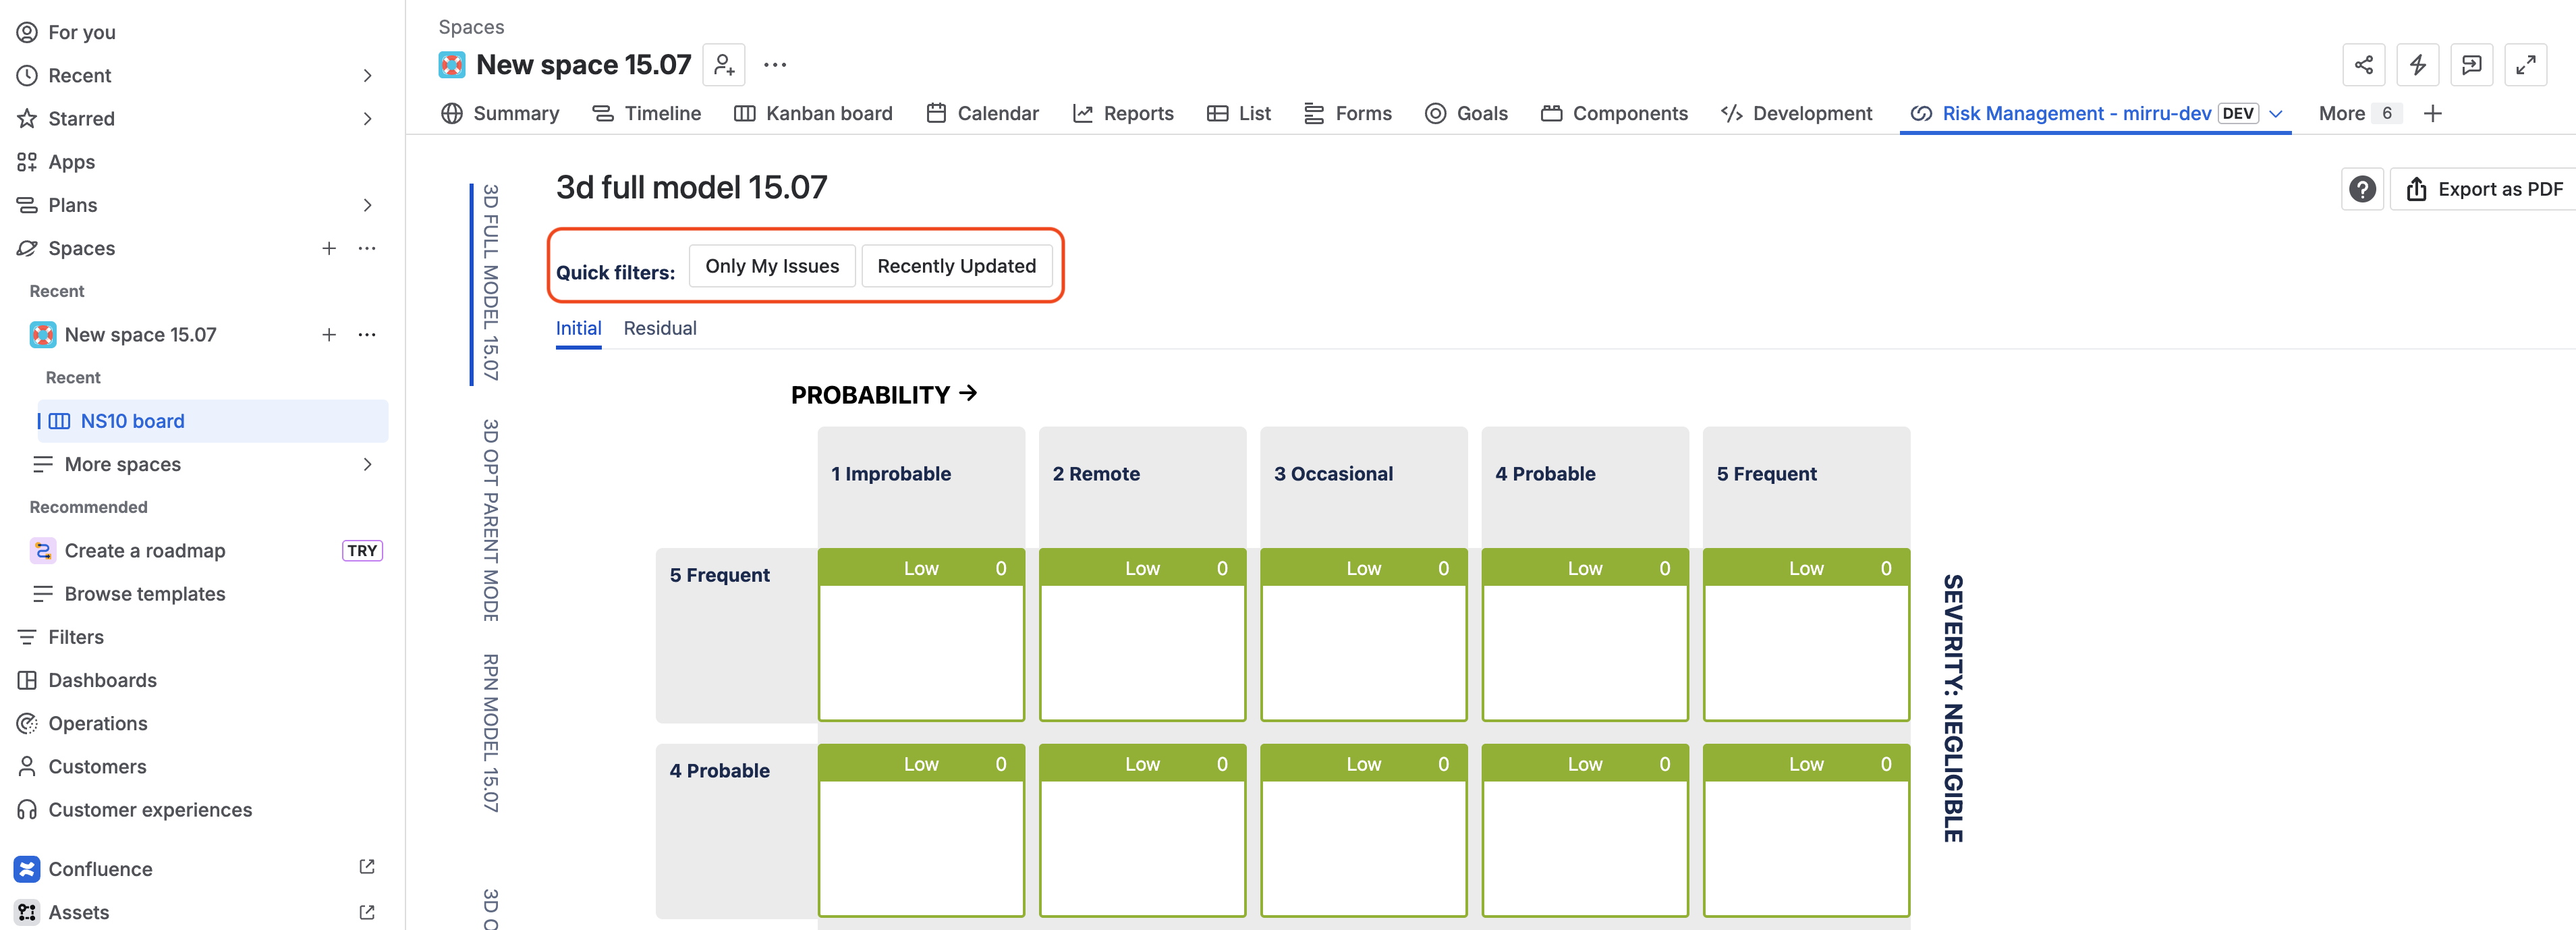
Task: Switch to Forms tab
Action: point(1348,114)
